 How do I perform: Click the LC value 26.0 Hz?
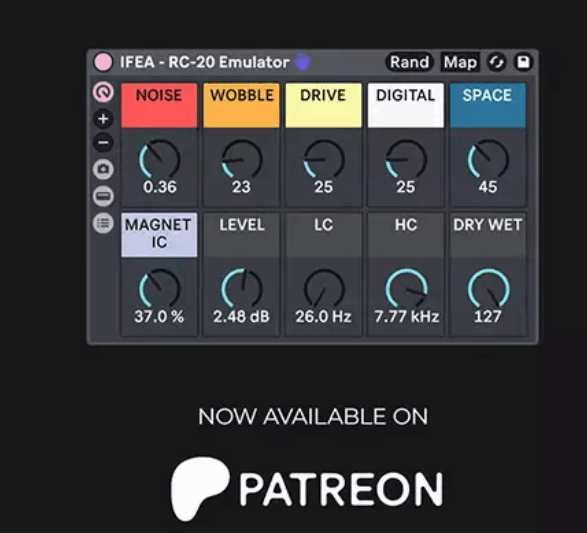[323, 317]
